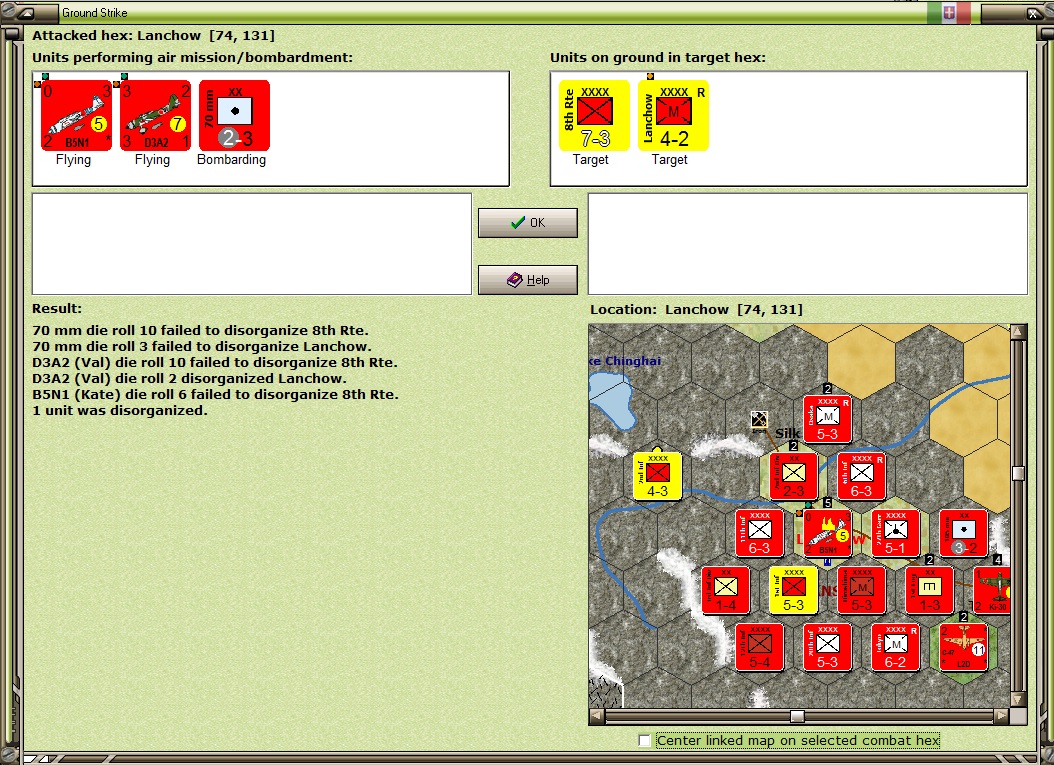Click the flag icon in title bar

948,12
